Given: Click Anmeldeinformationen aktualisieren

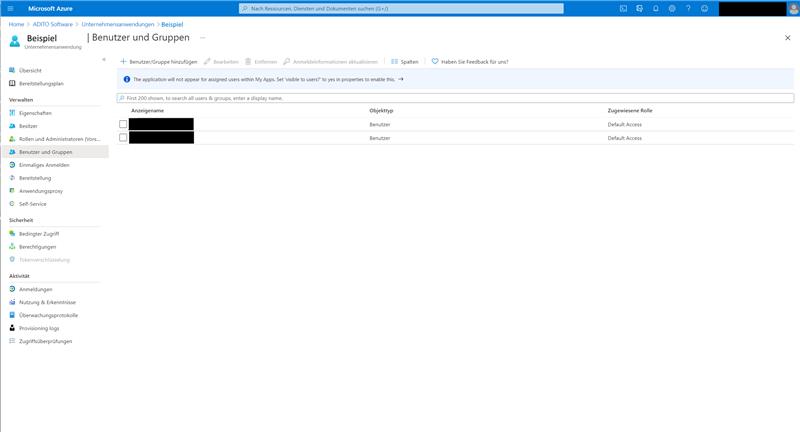Looking at the screenshot, I should pyautogui.click(x=331, y=62).
